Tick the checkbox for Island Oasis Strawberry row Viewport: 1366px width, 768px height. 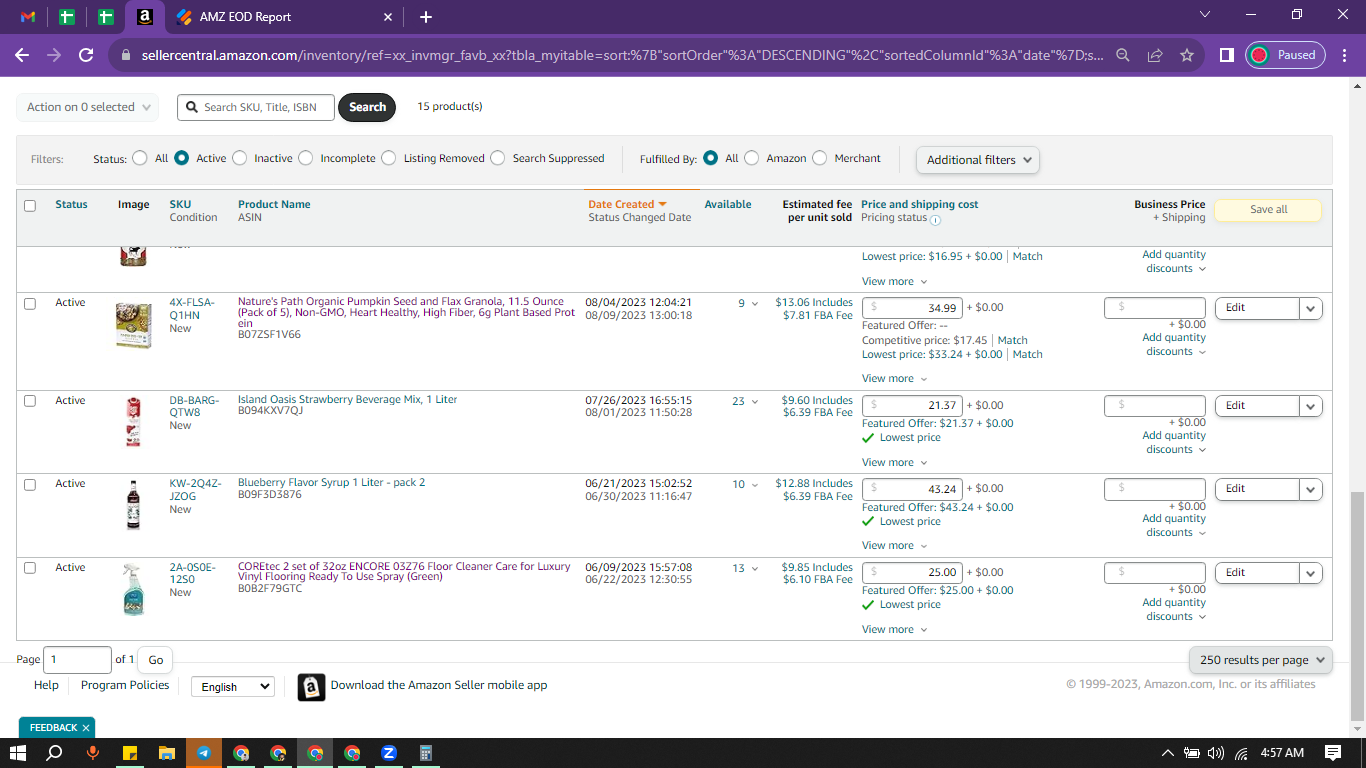(x=30, y=401)
